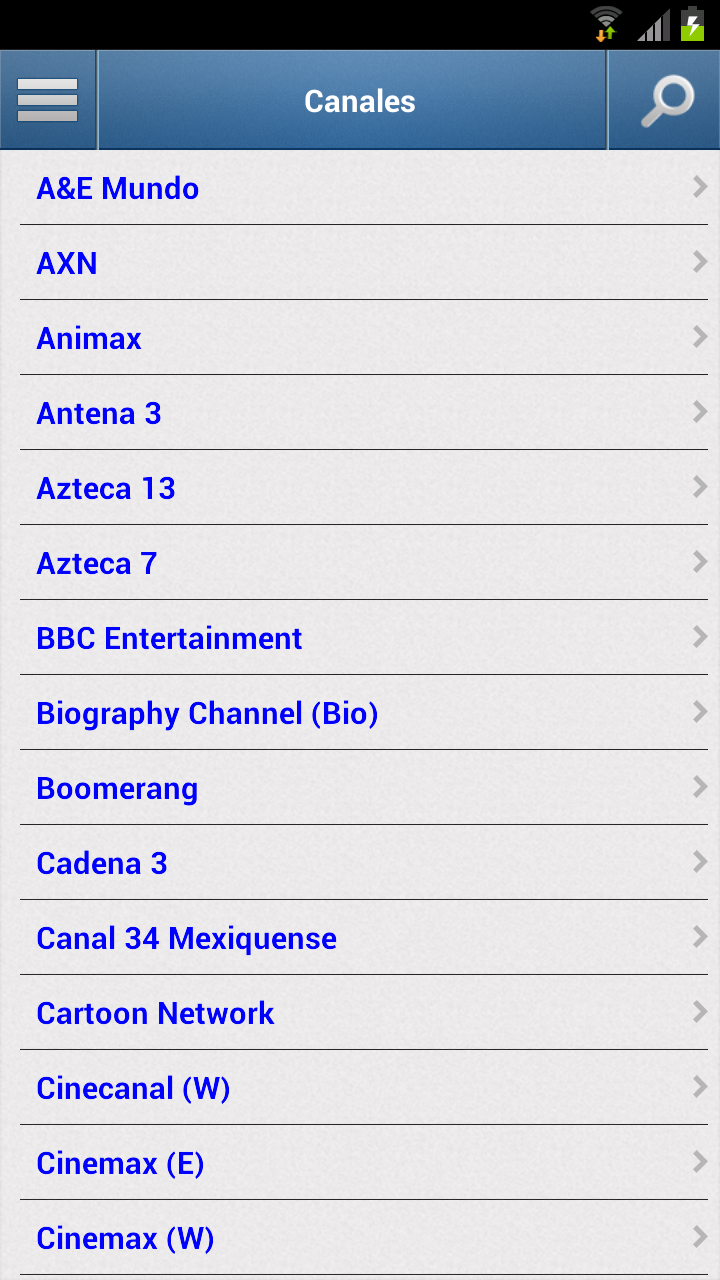This screenshot has width=720, height=1280.
Task: Open the Cartoon Network channel
Action: 155,1013
